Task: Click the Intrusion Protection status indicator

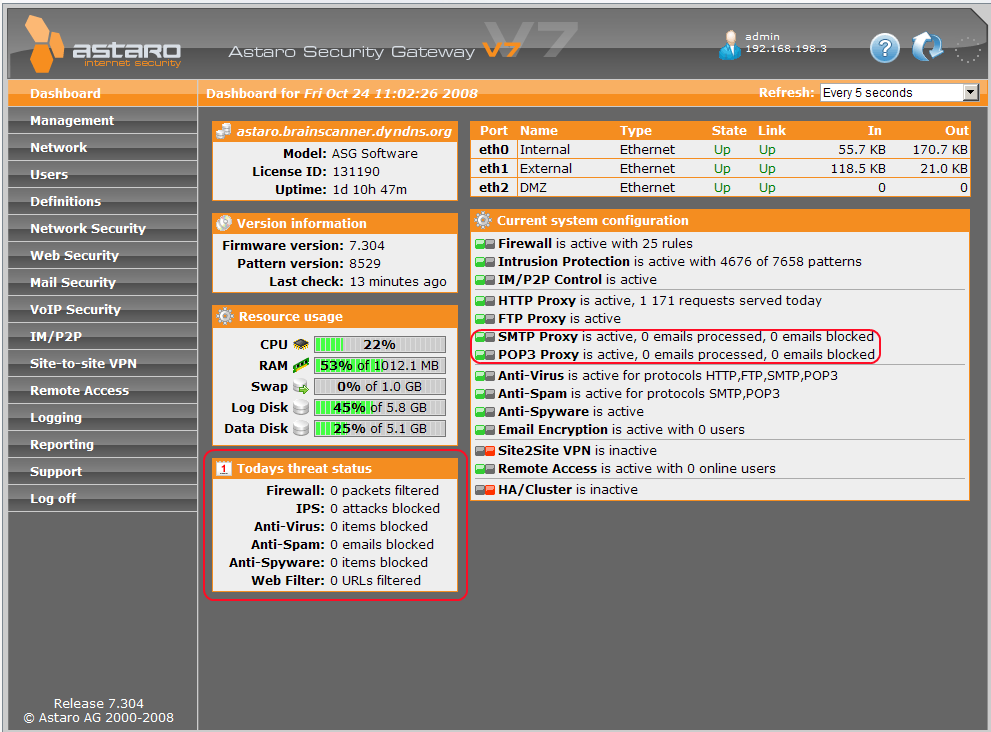Action: tap(485, 262)
